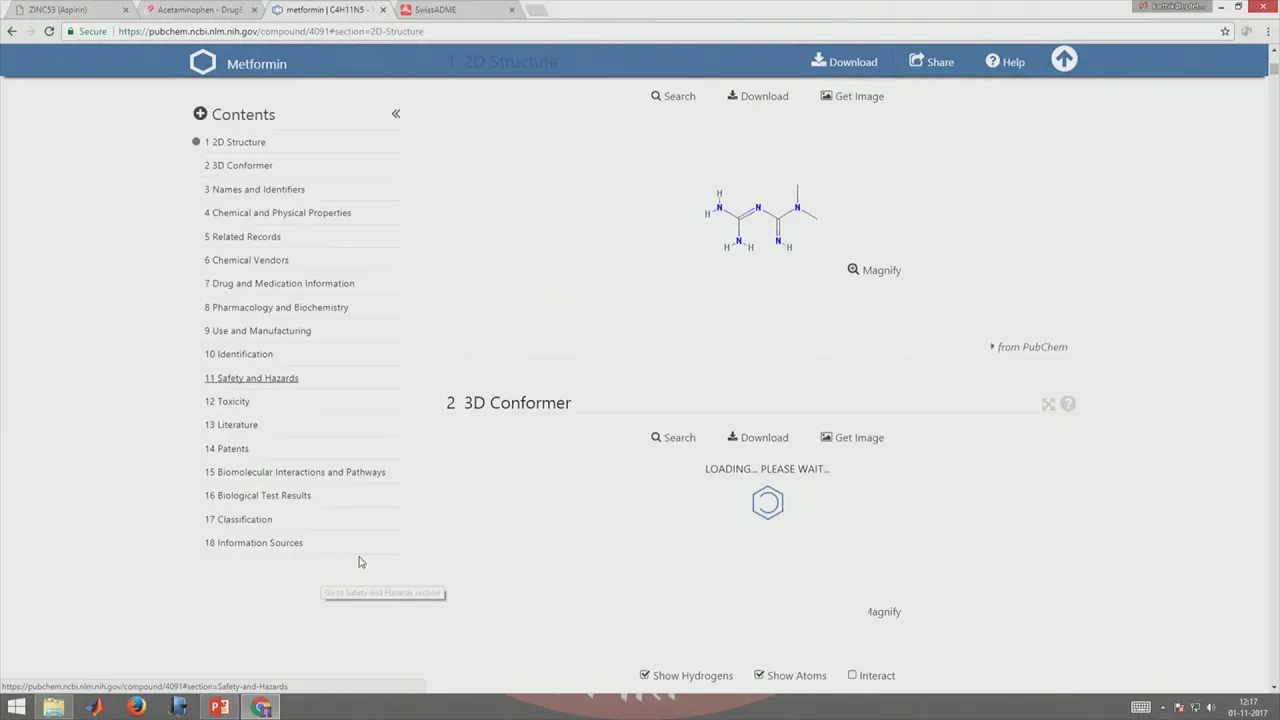Open 6 Chemical Vendors section
The image size is (1280, 720).
(x=246, y=260)
